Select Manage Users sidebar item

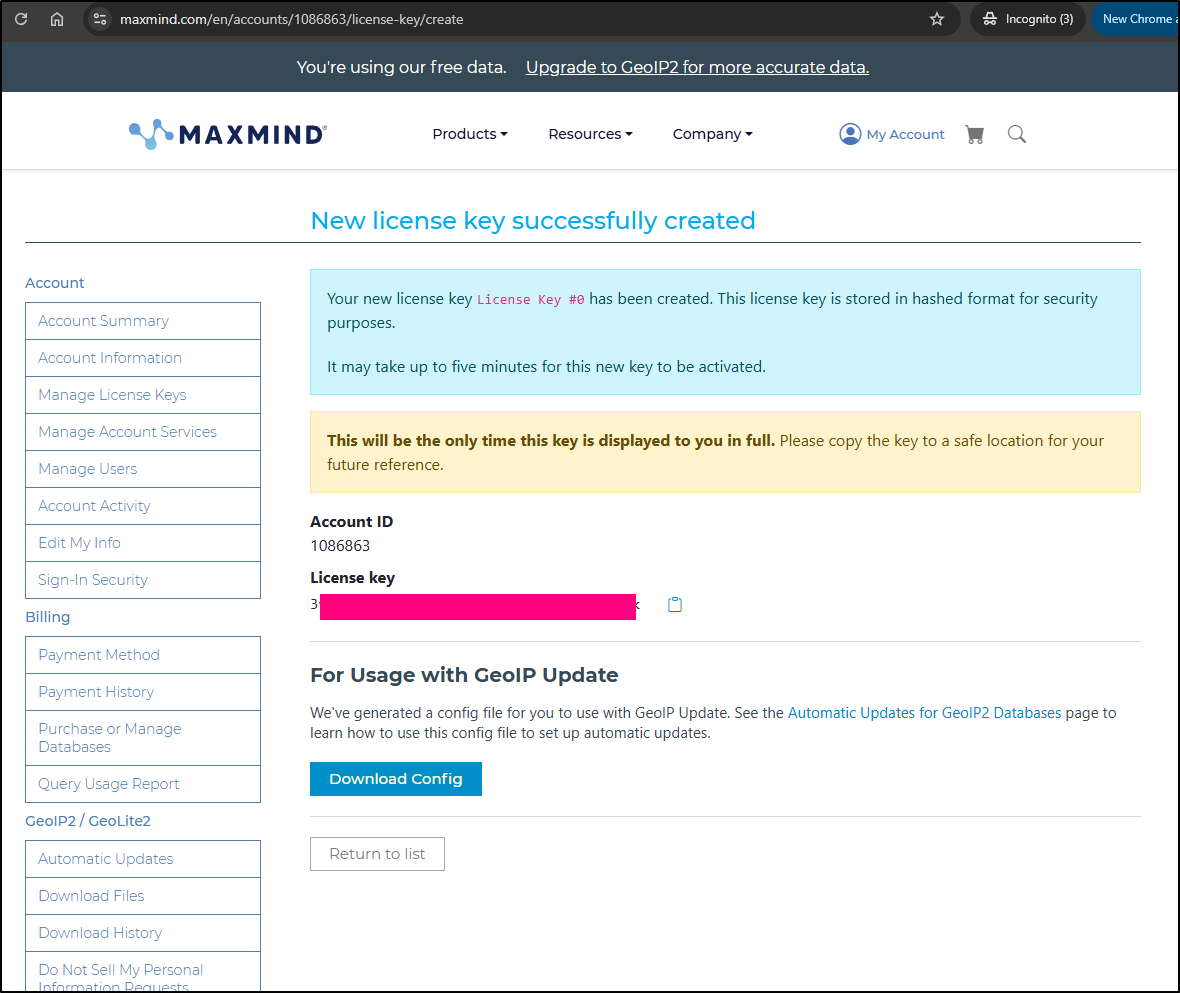point(143,469)
